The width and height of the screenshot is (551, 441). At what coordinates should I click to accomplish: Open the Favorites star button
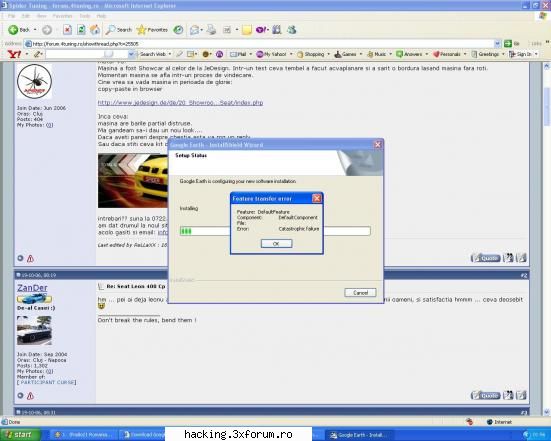click(152, 30)
